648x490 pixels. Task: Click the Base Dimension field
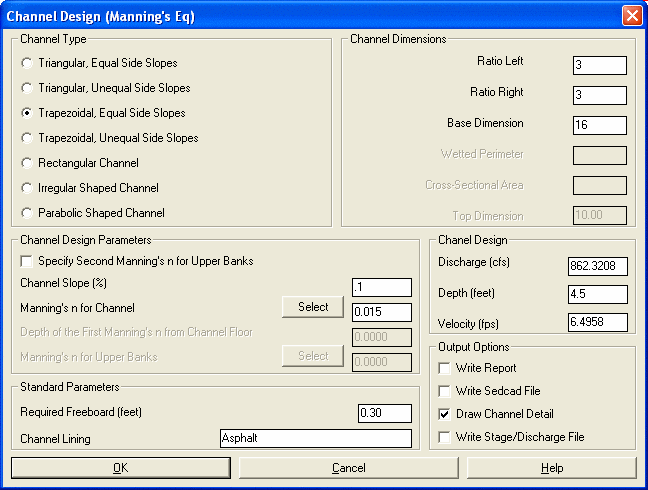coord(600,125)
